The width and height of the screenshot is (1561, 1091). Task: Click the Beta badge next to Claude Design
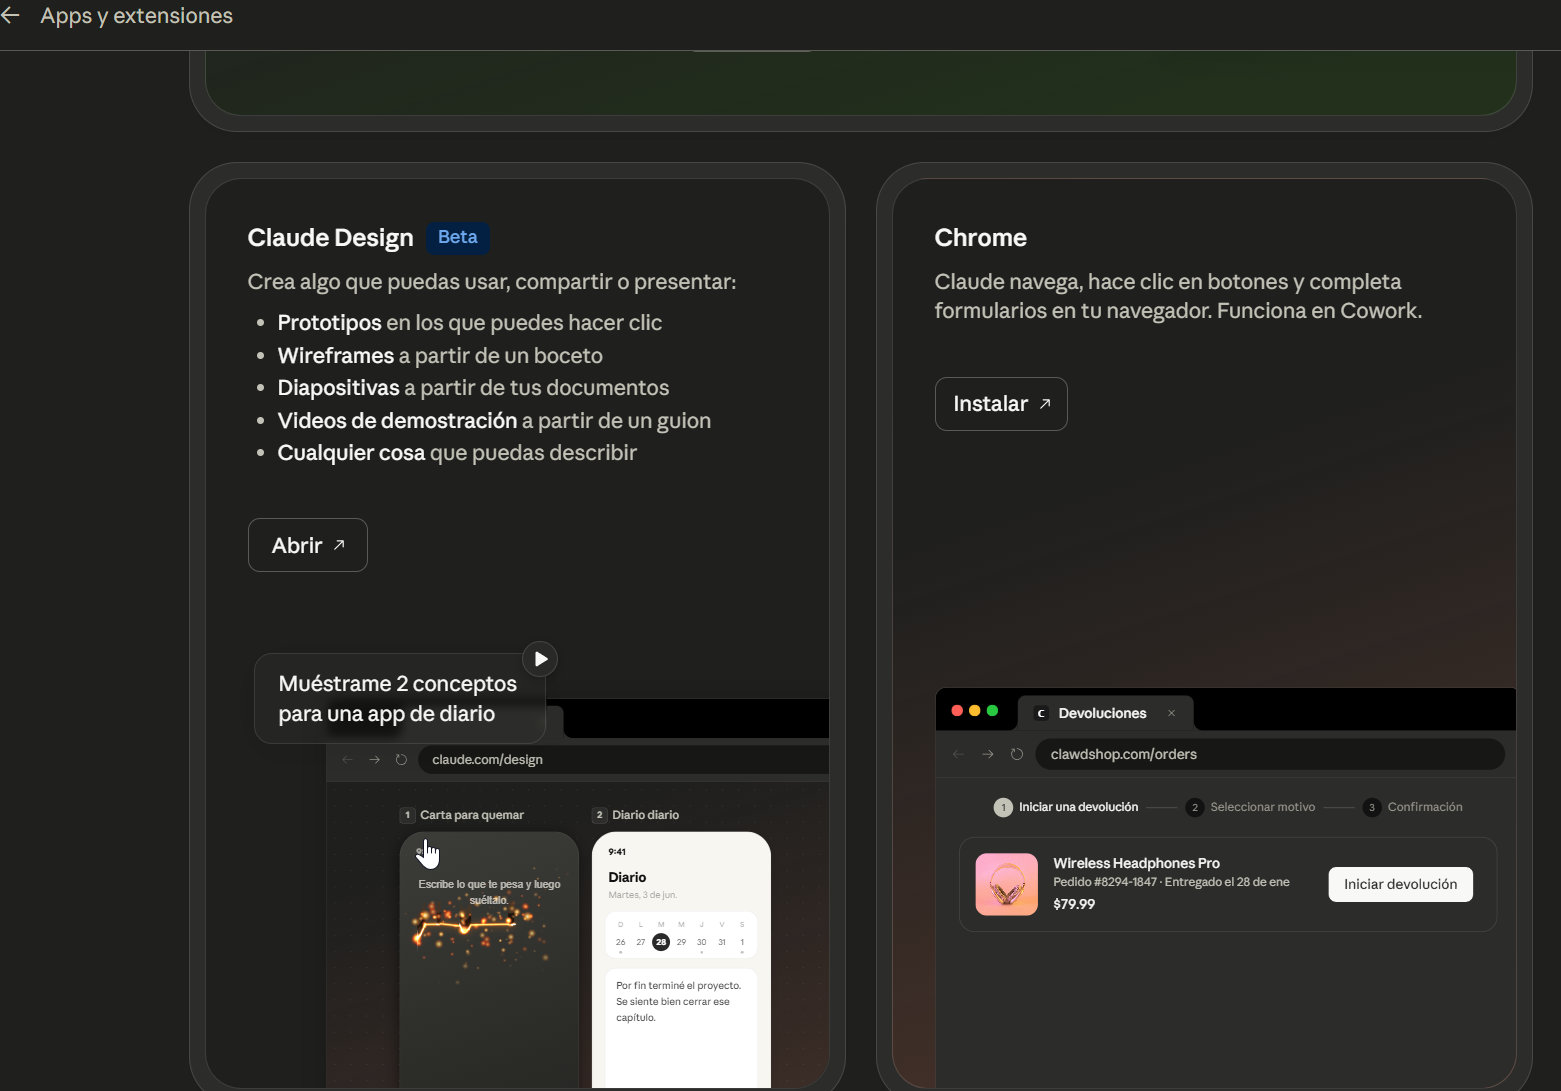(x=457, y=237)
